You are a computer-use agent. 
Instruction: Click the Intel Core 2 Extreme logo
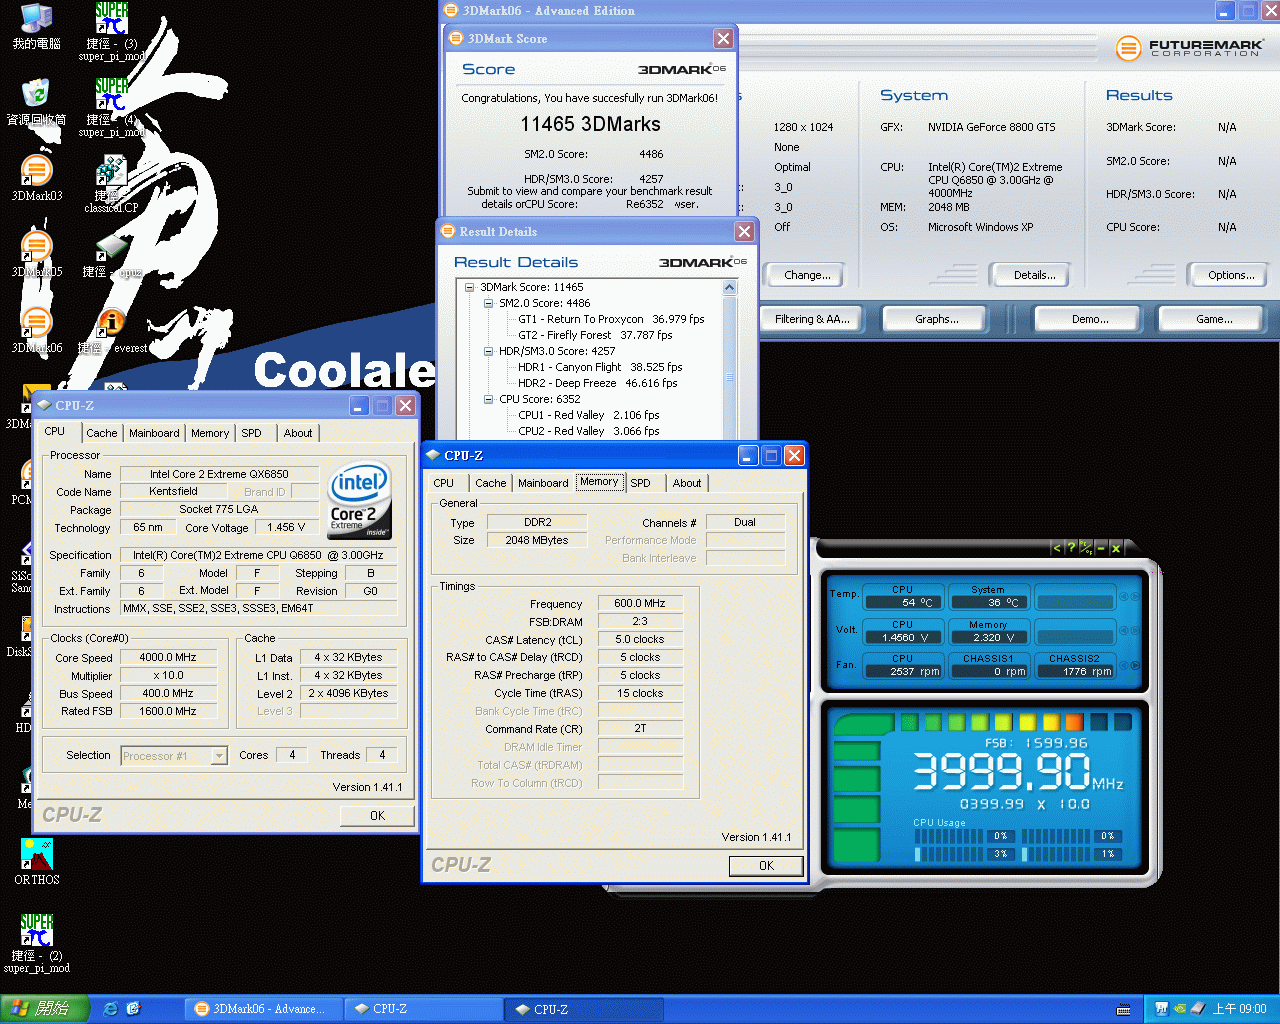360,499
